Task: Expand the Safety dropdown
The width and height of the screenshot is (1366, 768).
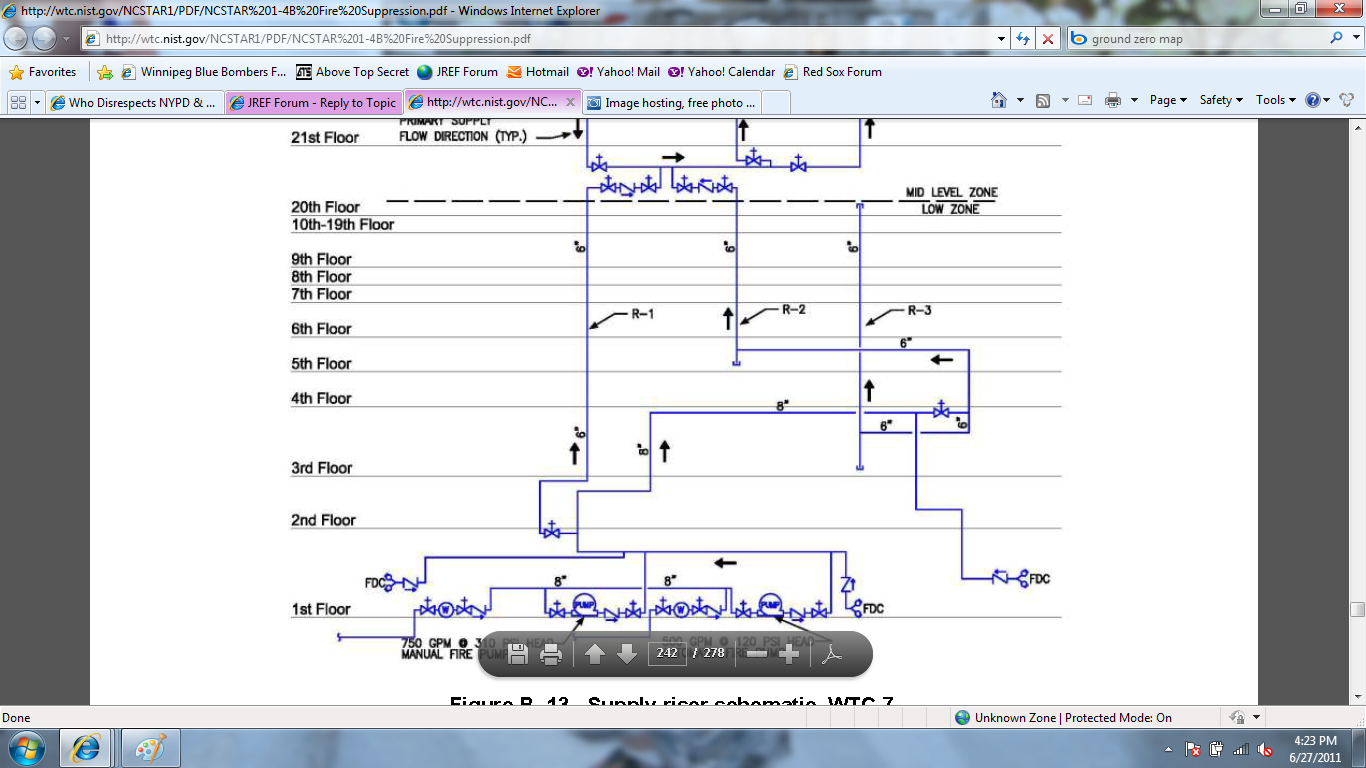Action: (1221, 102)
